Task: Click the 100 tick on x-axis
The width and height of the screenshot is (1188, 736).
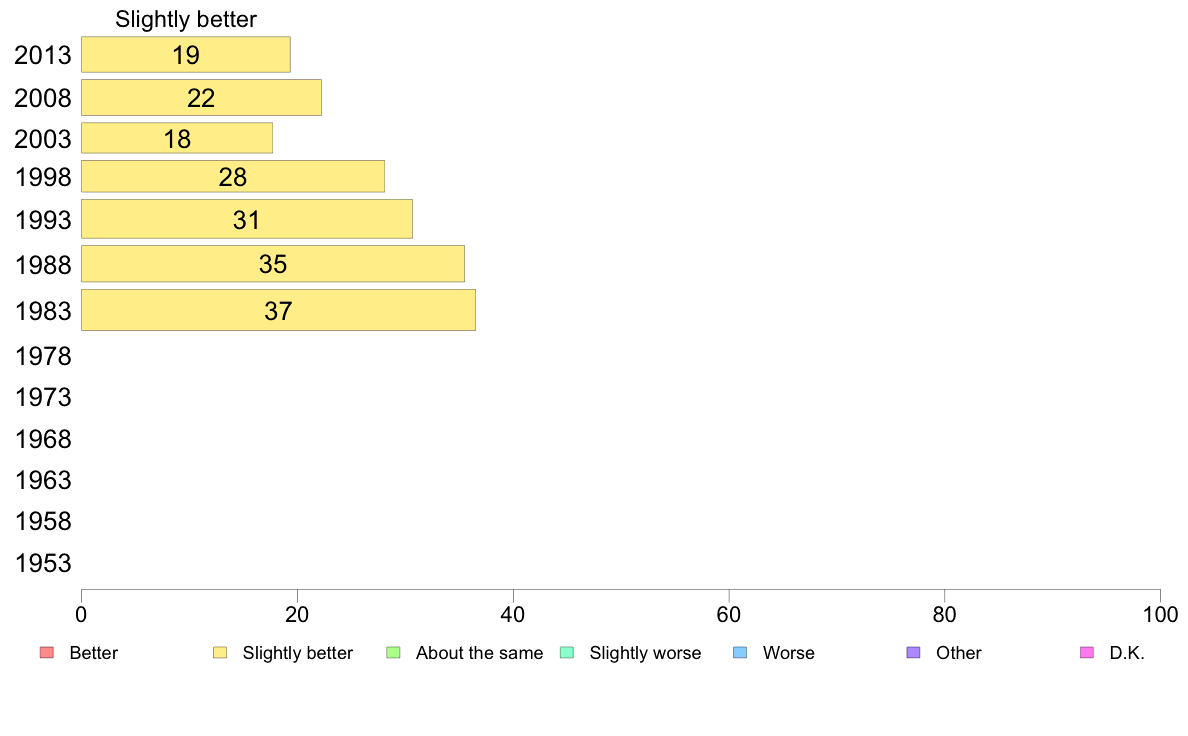Action: point(1160,615)
